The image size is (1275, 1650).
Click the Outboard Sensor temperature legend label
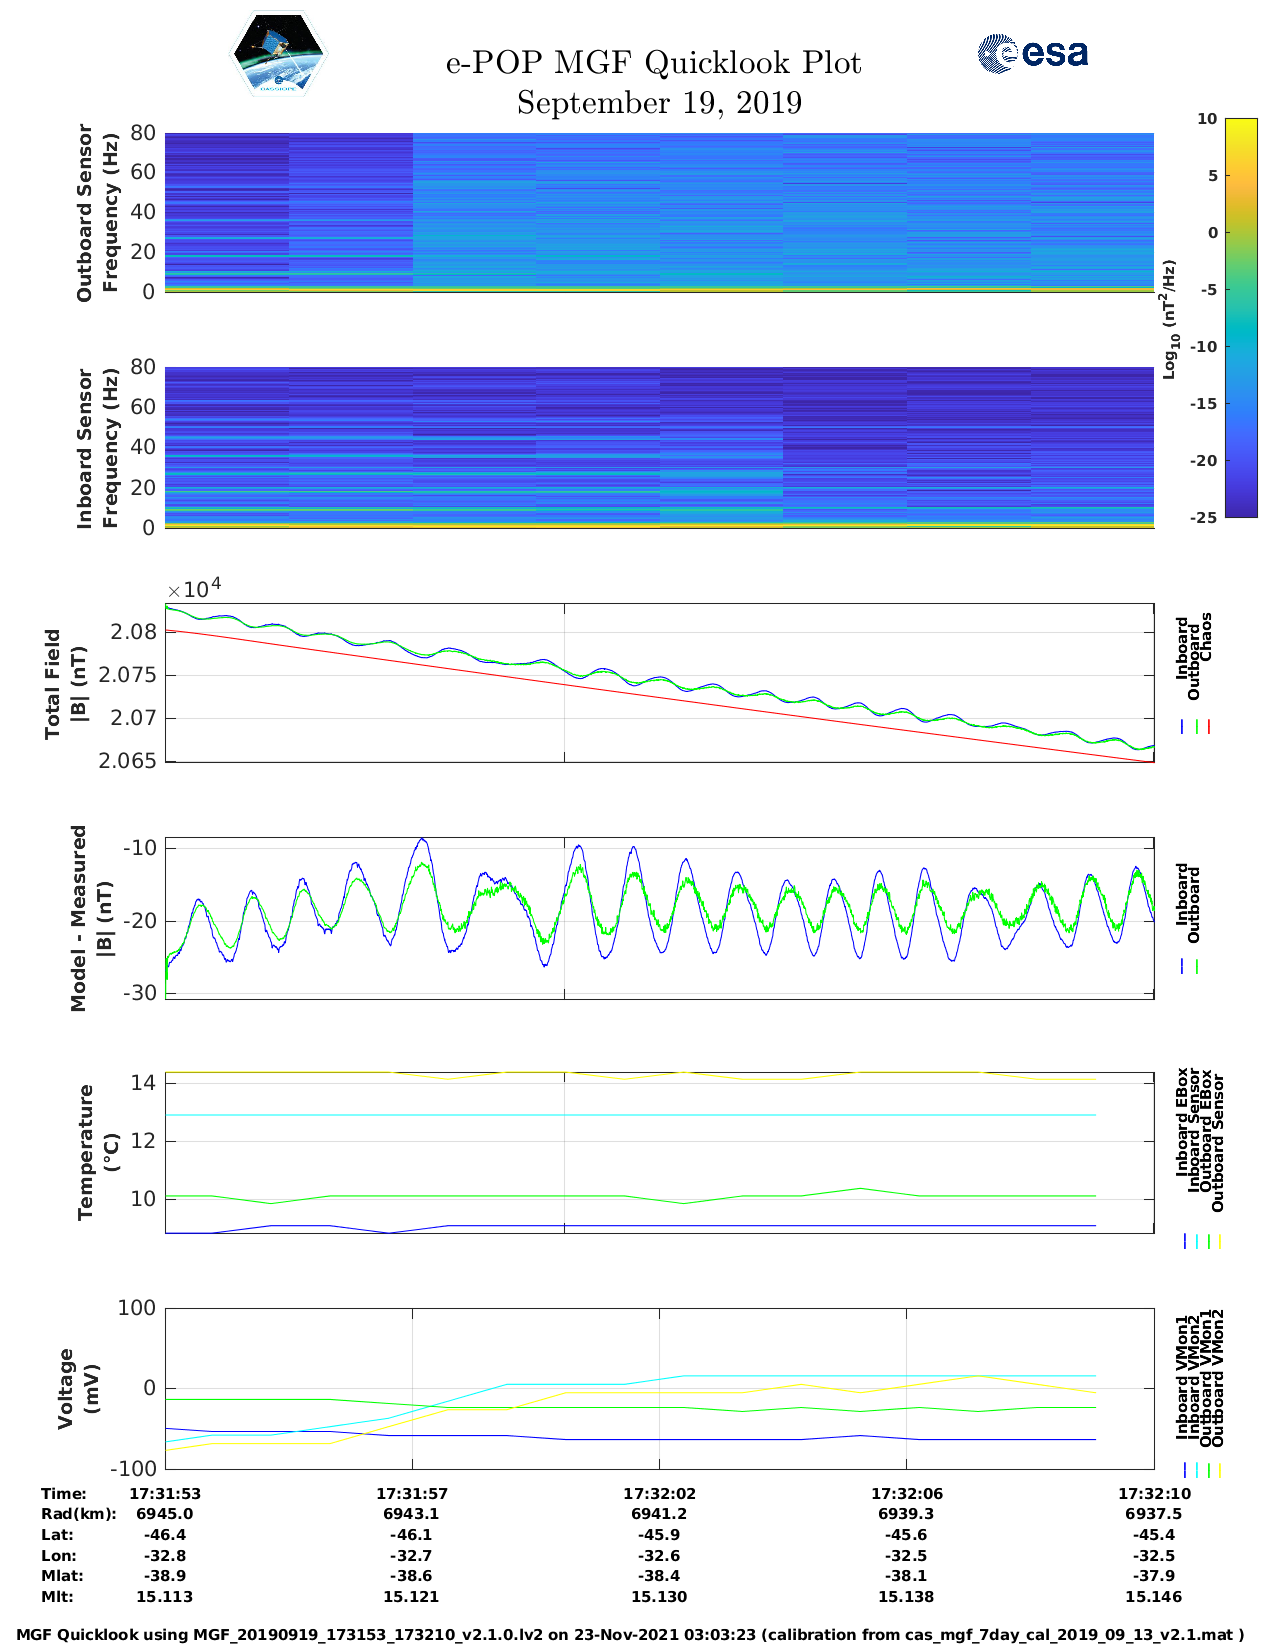point(1218,1144)
